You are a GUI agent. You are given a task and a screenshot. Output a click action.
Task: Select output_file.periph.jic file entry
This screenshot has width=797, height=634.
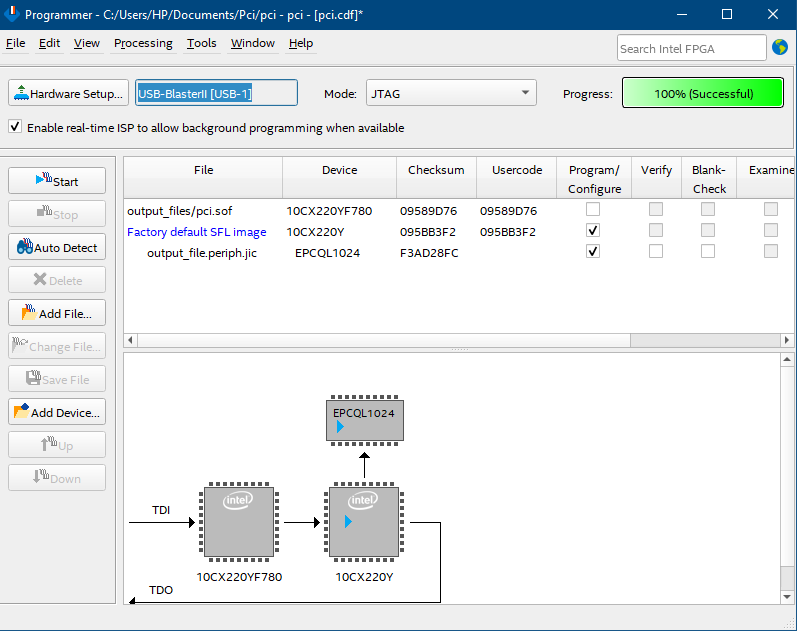202,253
